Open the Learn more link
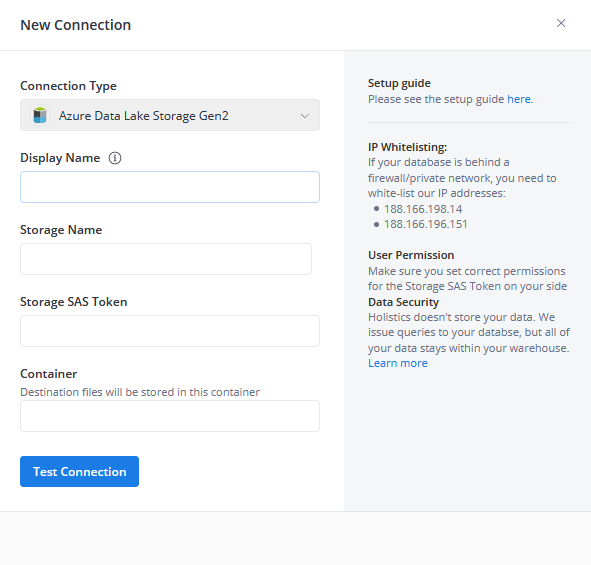The image size is (591, 565). click(x=398, y=363)
